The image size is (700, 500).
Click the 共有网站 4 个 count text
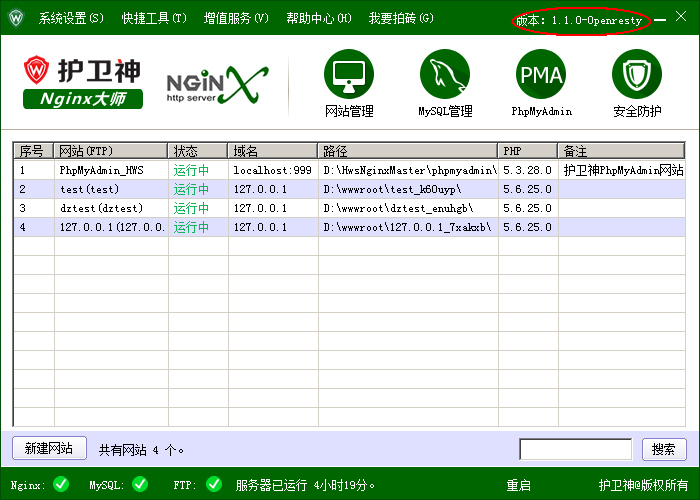pos(141,450)
